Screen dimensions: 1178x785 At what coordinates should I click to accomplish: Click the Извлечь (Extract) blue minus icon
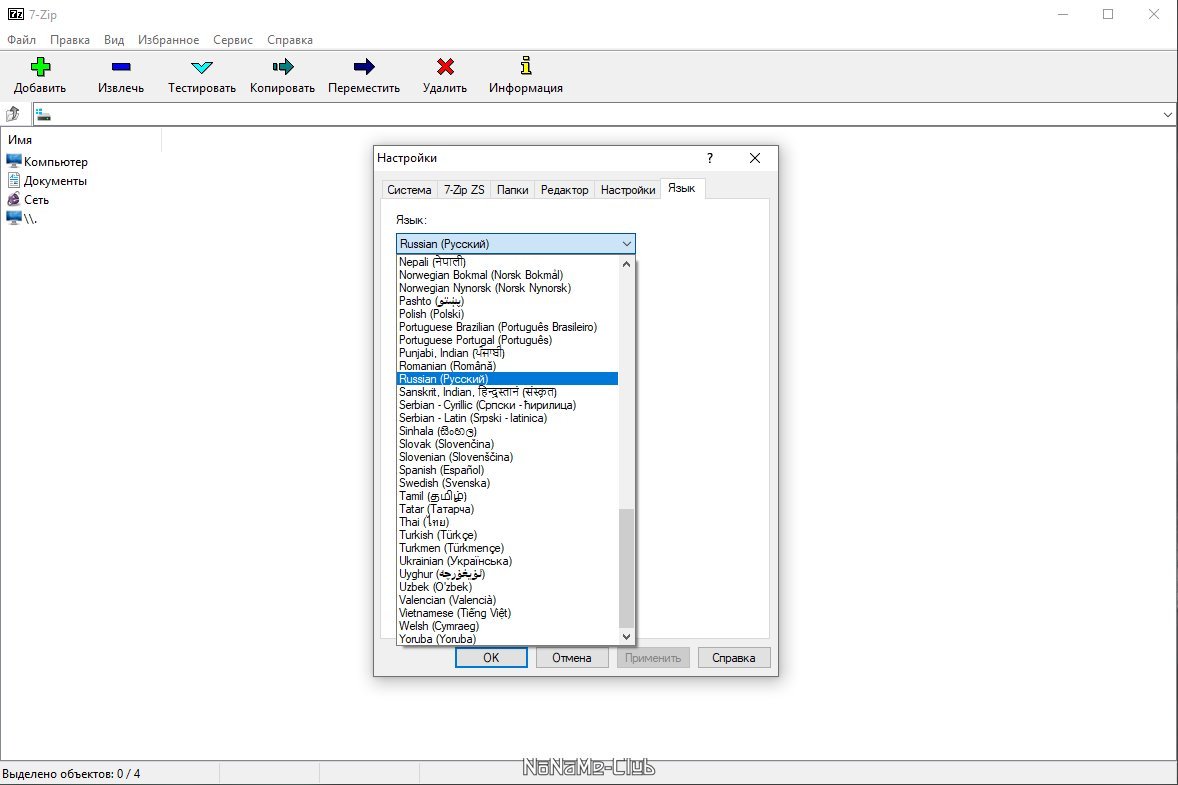point(121,67)
